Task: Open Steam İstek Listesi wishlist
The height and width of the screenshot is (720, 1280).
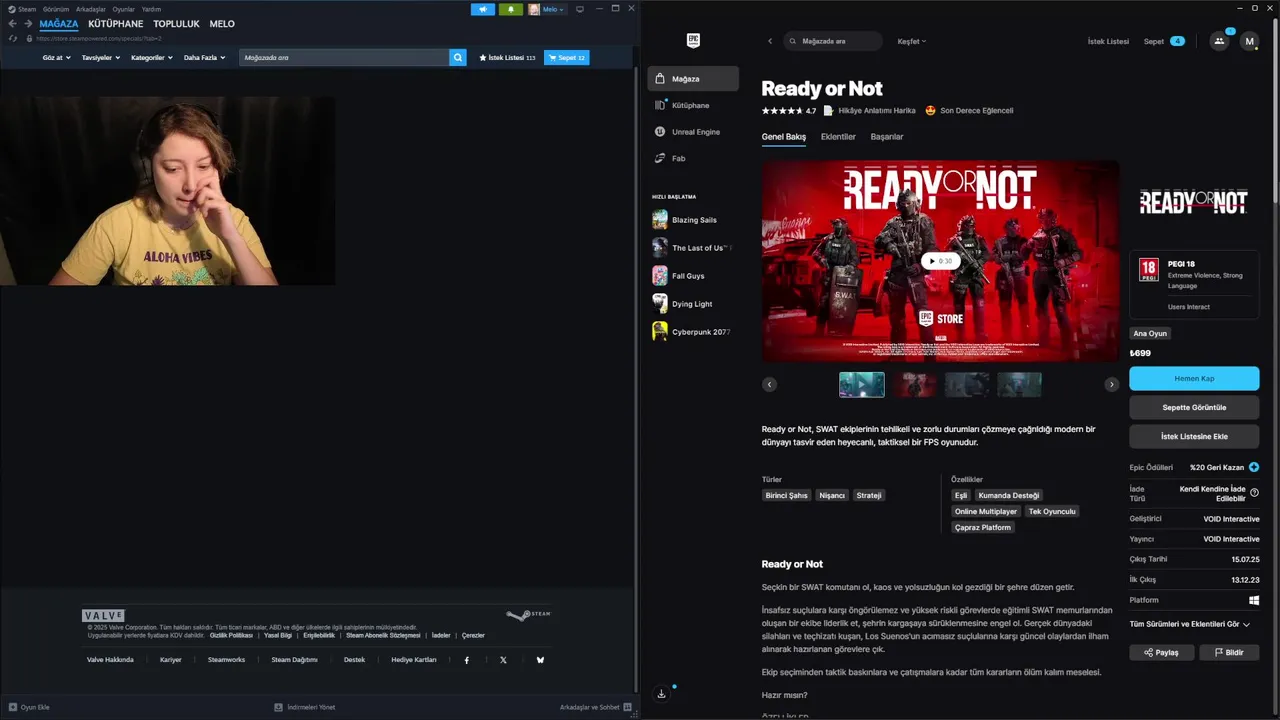Action: pos(507,58)
